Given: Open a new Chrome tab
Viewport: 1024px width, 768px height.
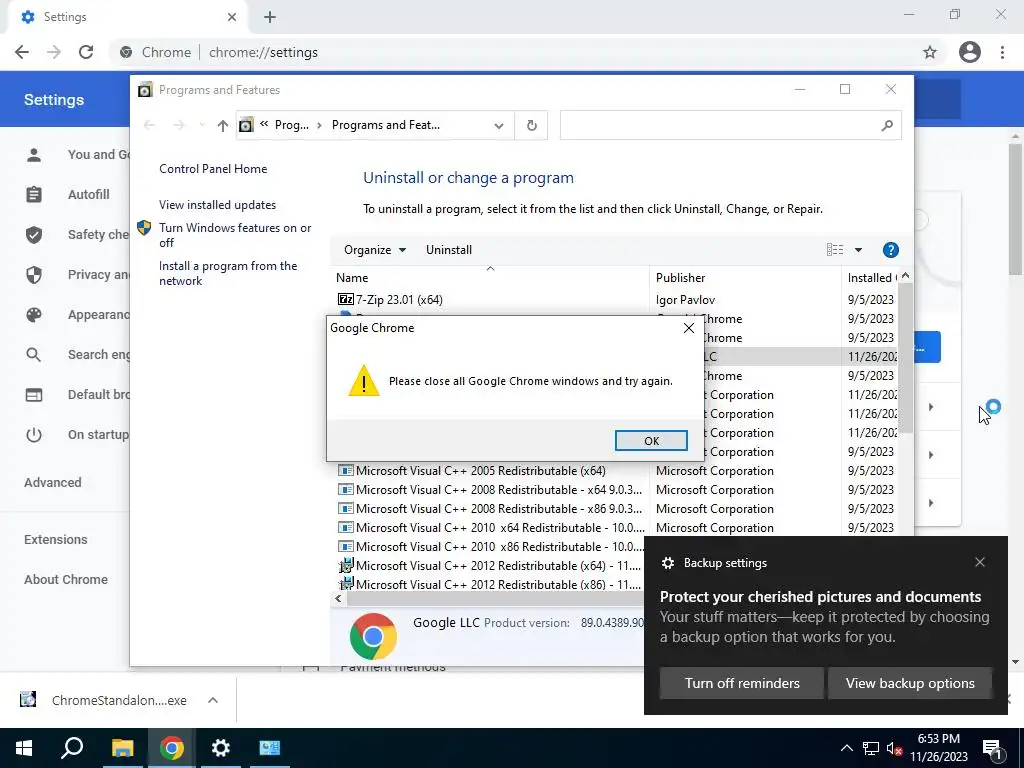Looking at the screenshot, I should point(270,17).
